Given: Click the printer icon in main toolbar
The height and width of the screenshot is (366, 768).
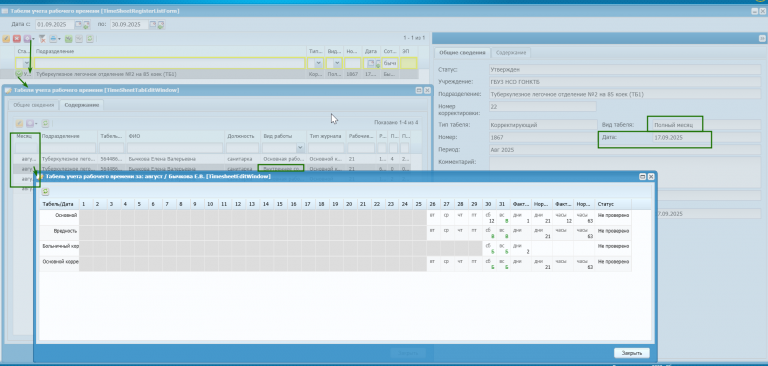Looking at the screenshot, I should [x=53, y=39].
